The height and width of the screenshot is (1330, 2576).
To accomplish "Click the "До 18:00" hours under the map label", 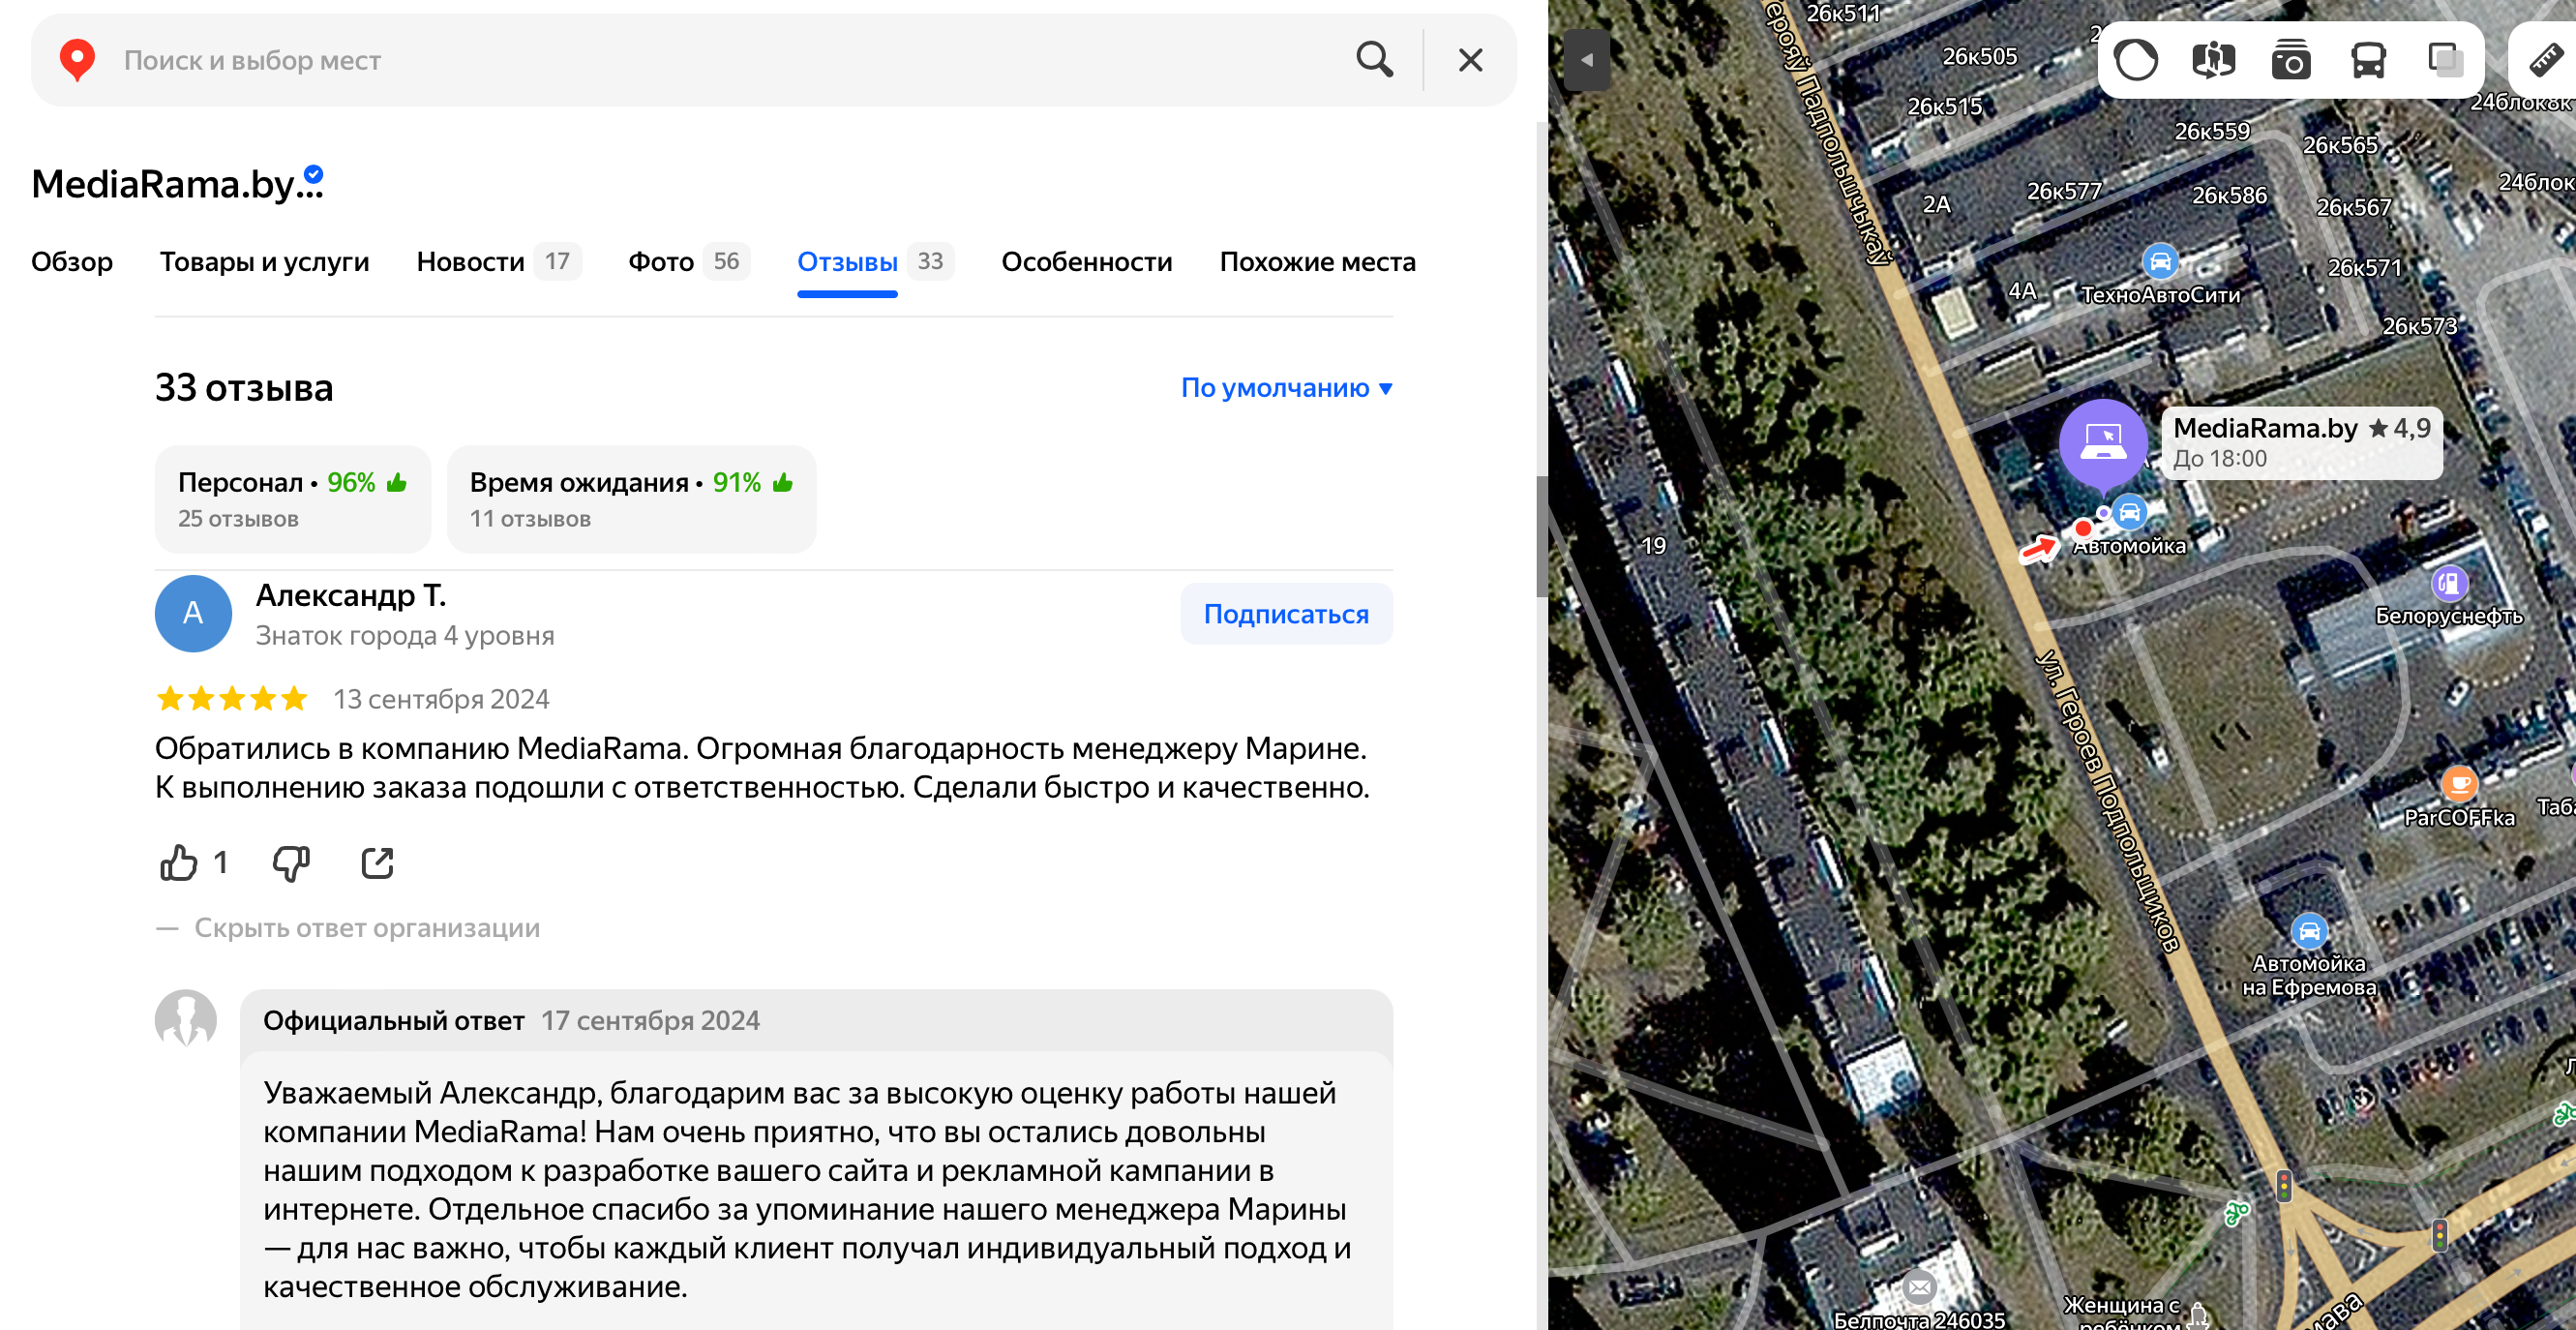I will pyautogui.click(x=2219, y=459).
